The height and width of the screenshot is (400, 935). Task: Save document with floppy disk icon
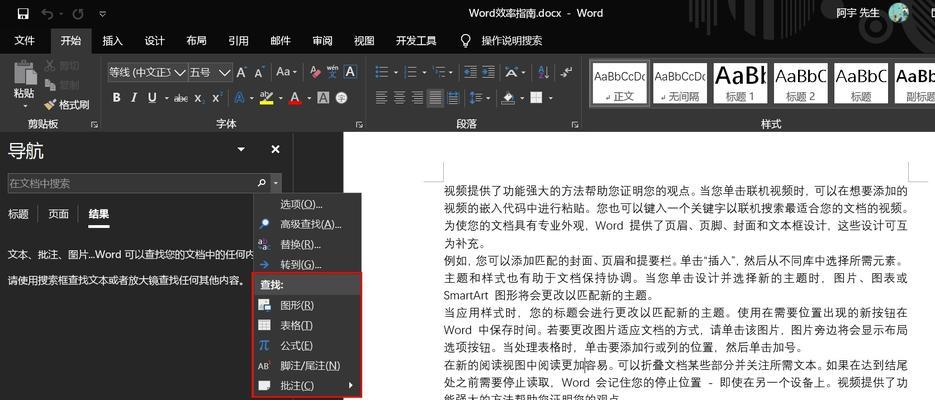coord(23,13)
